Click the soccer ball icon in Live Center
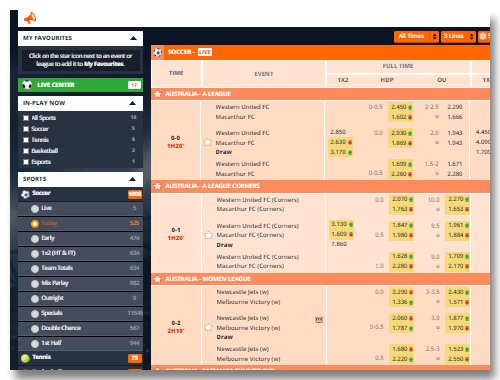 click(27, 85)
